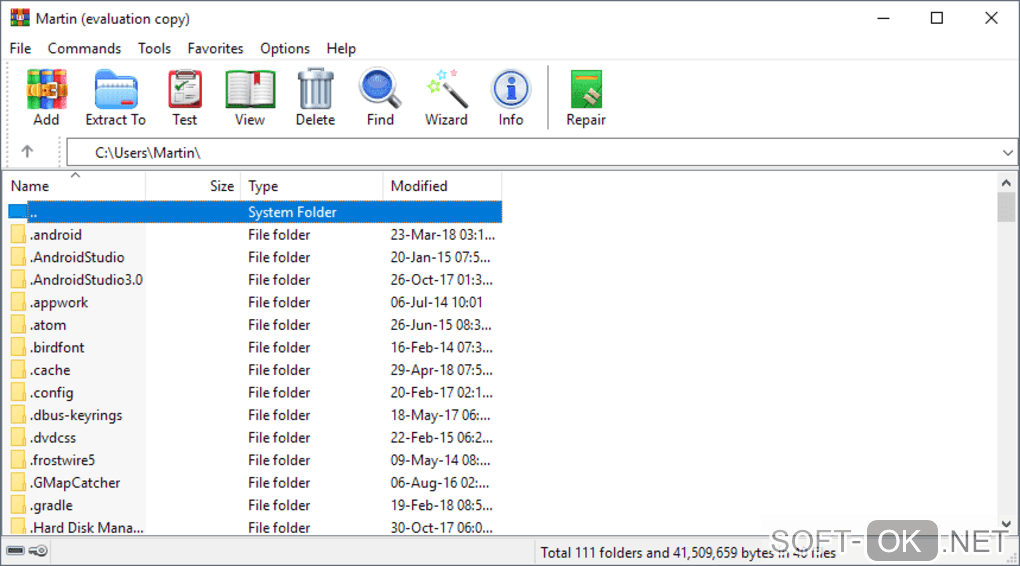Viewport: 1020px width, 566px height.
Task: Expand the address bar path dropdown
Action: [1007, 153]
